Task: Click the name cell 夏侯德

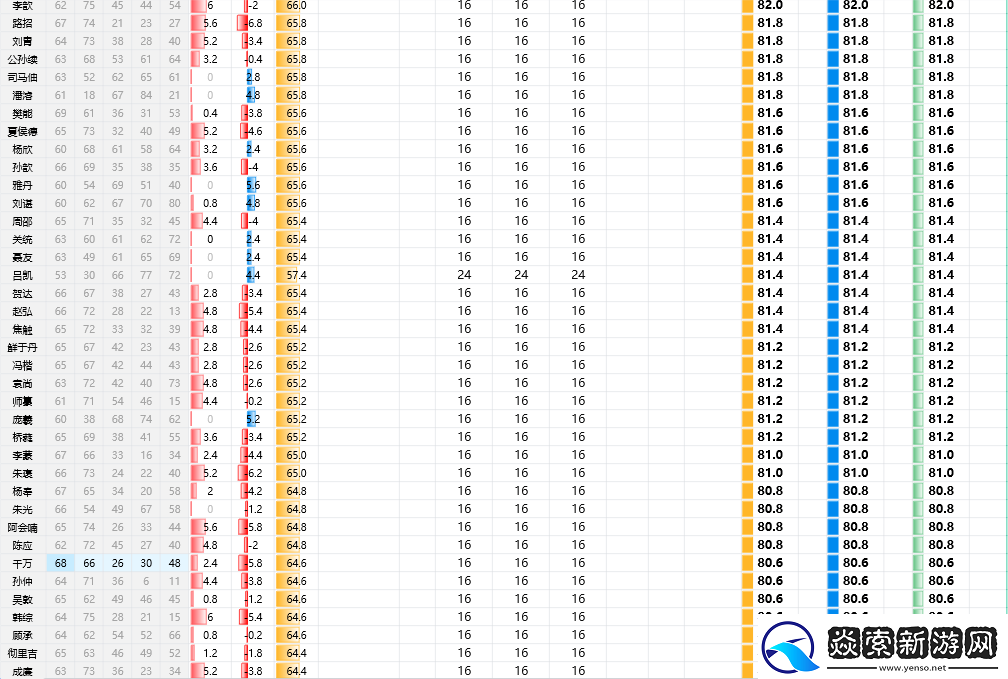Action: 22,131
